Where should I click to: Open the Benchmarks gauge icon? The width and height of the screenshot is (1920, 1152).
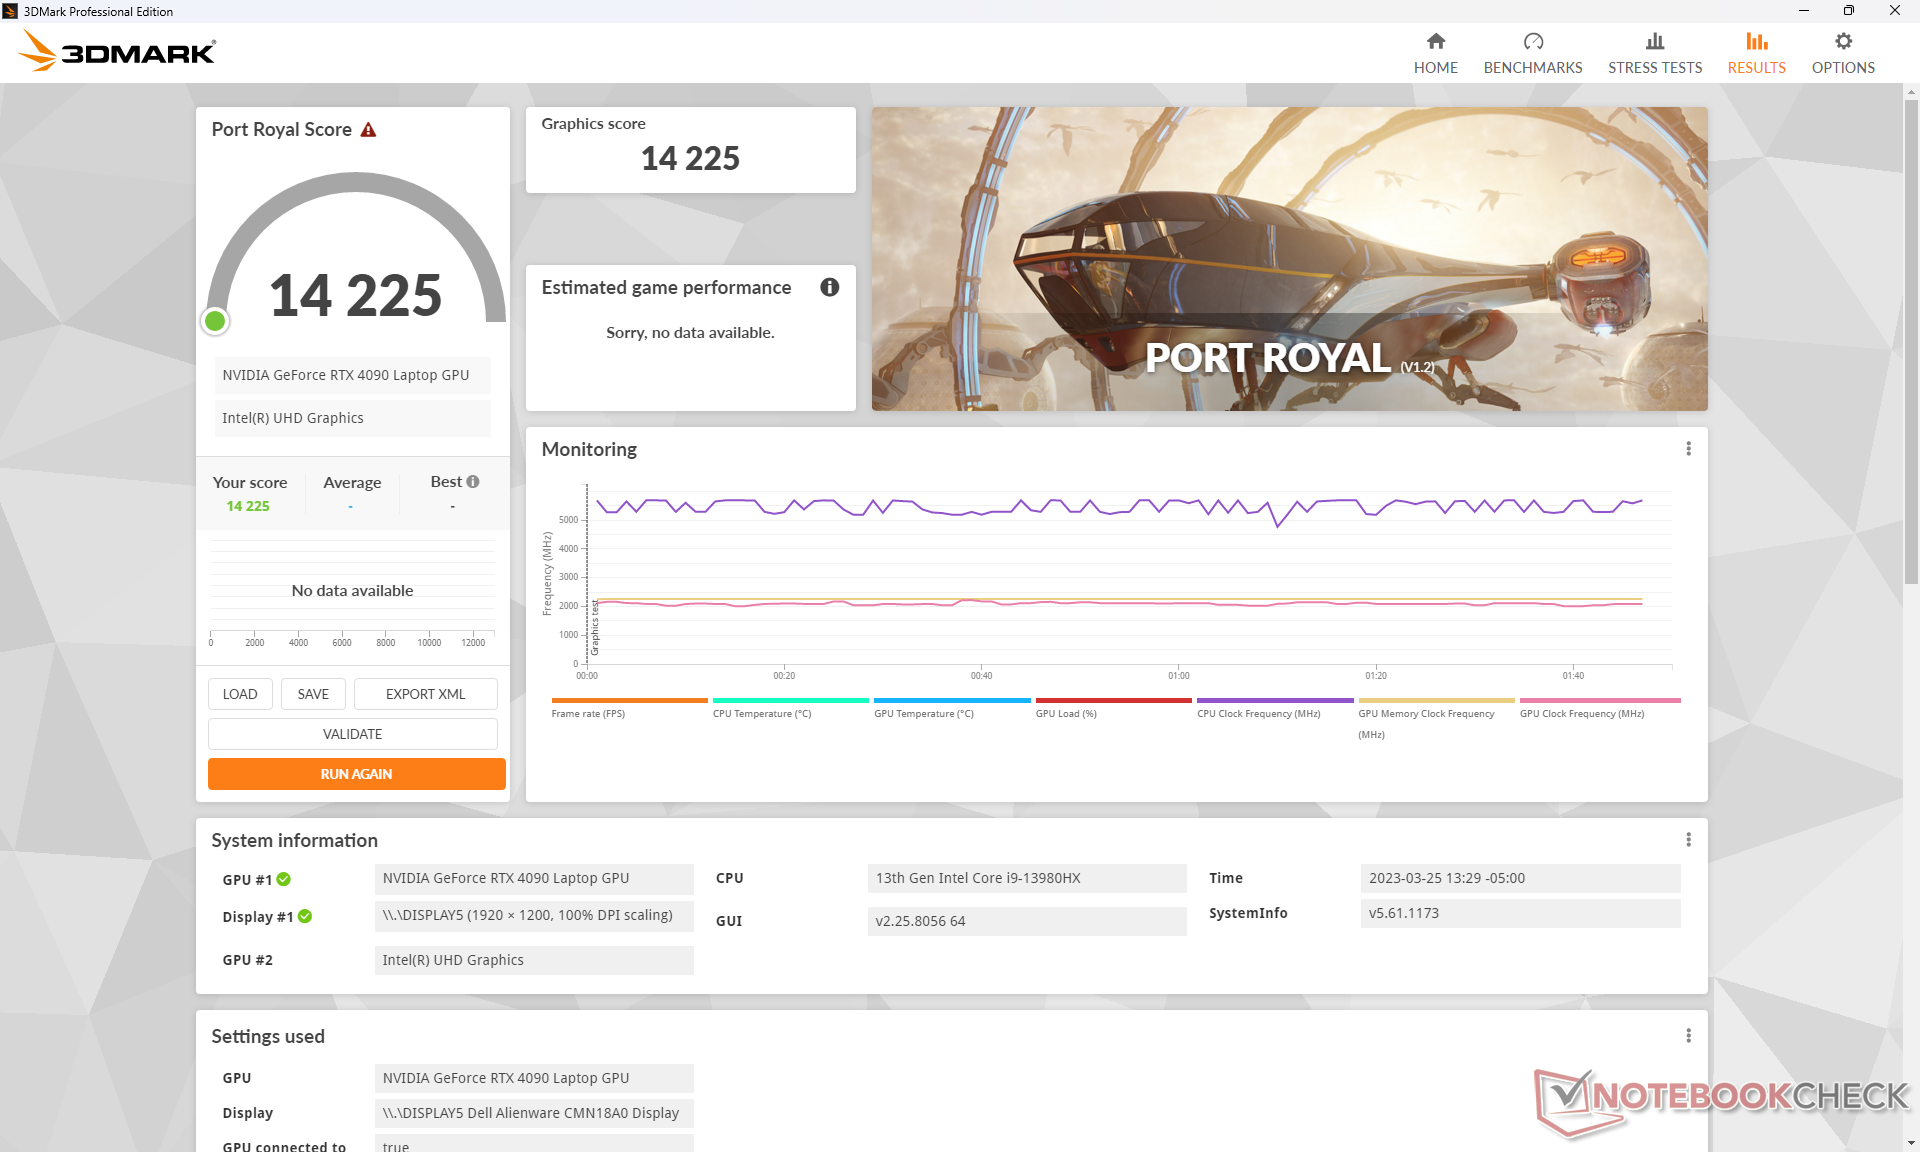click(1532, 42)
